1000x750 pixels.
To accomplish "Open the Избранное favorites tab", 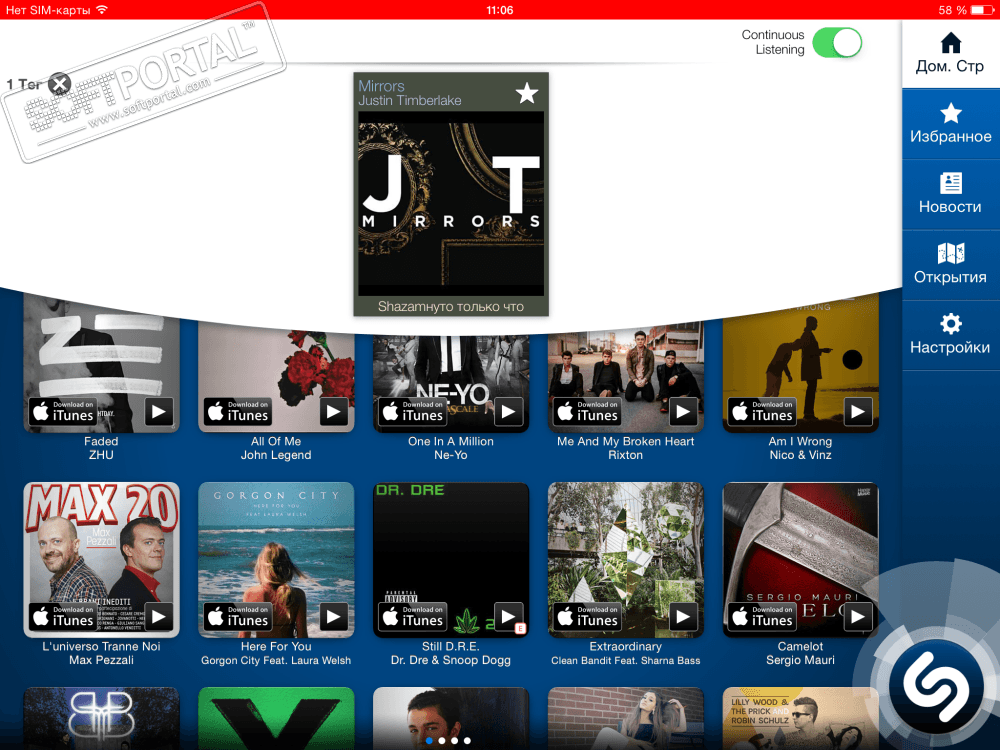I will (x=950, y=124).
